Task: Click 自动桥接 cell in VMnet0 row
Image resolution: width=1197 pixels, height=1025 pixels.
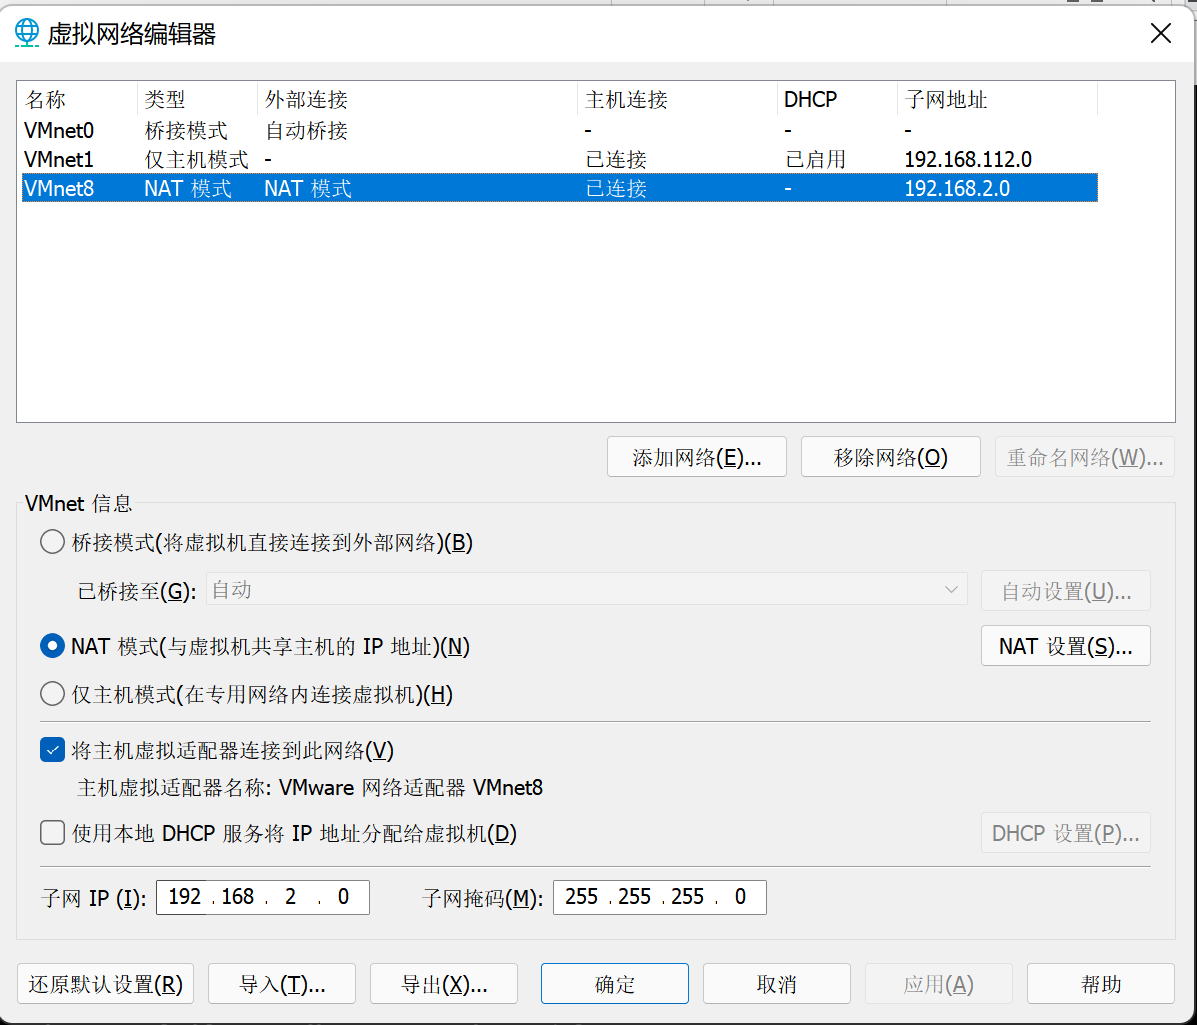Action: point(307,131)
